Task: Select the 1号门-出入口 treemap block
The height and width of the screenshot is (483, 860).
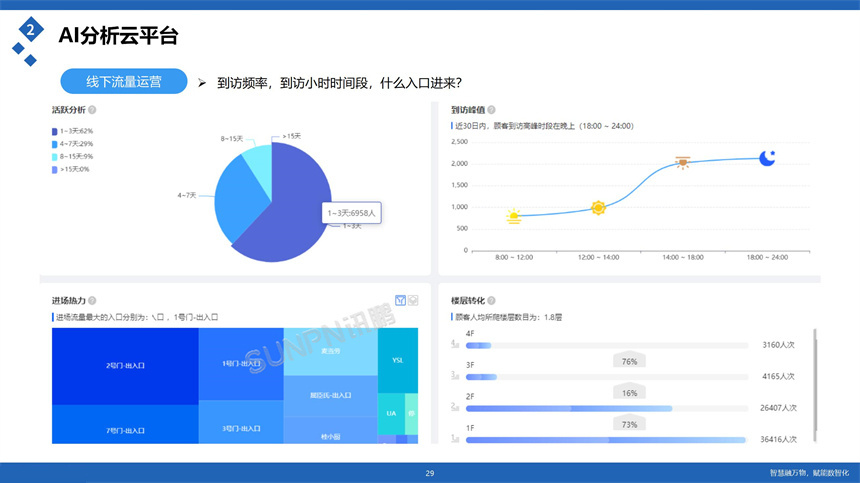Action: [241, 364]
